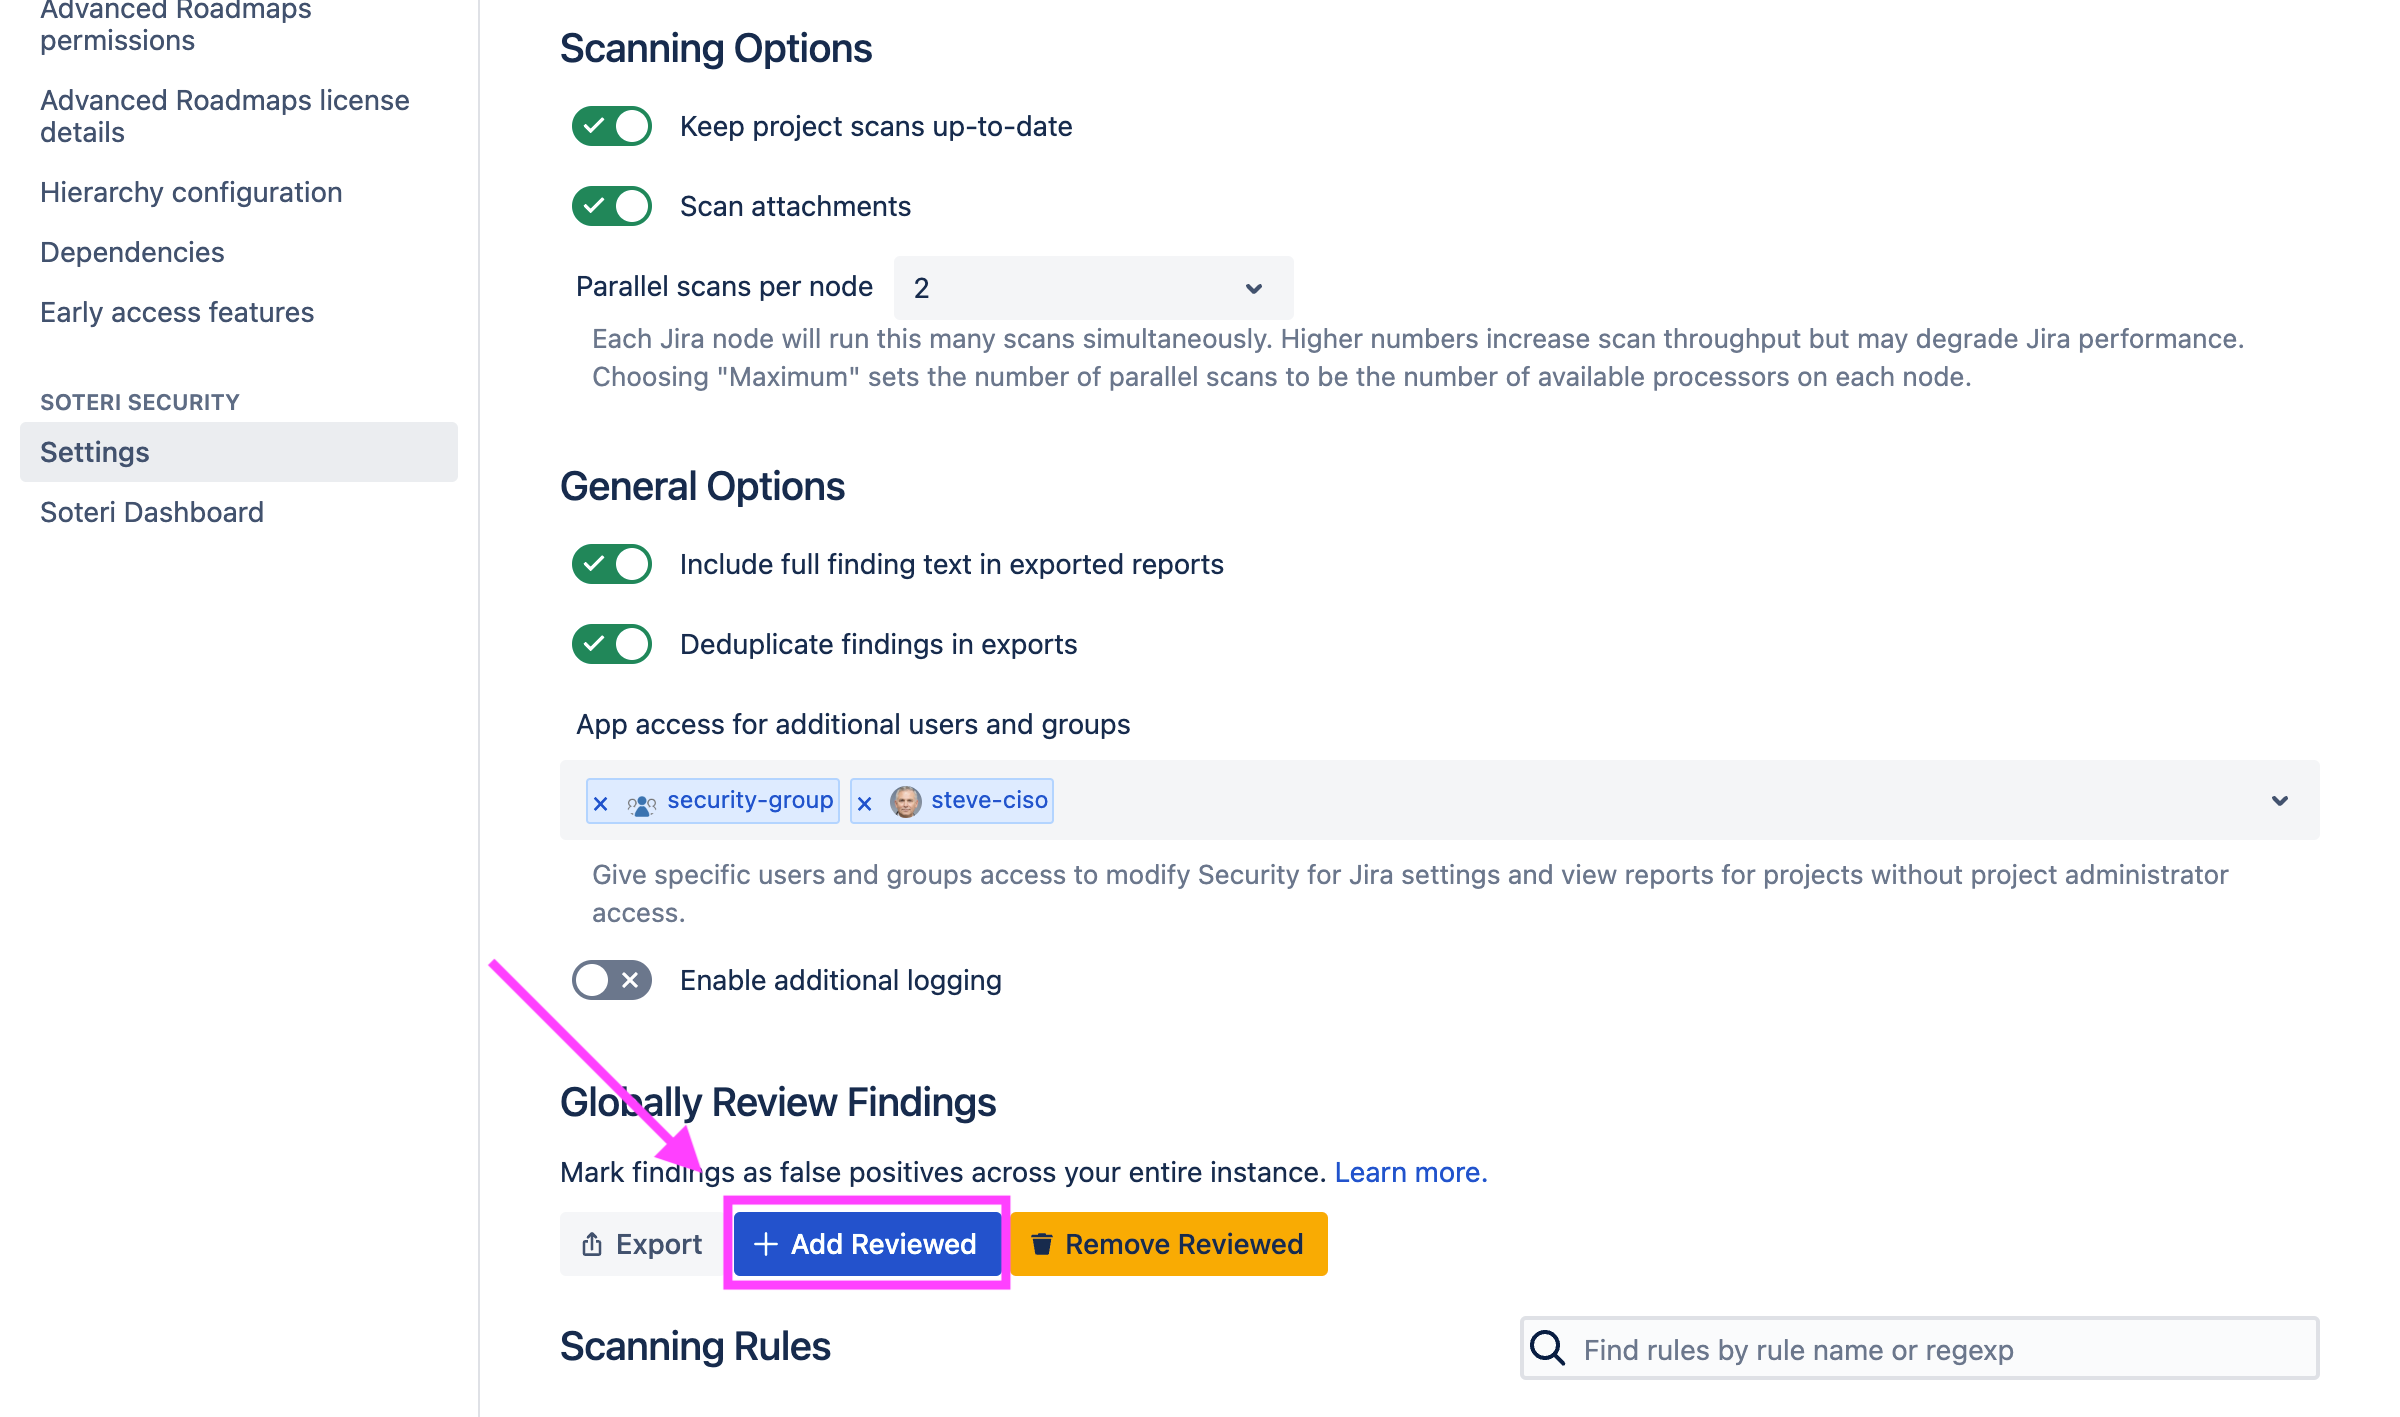Toggle off Deduplicate findings in exports
2400x1417 pixels.
click(611, 644)
